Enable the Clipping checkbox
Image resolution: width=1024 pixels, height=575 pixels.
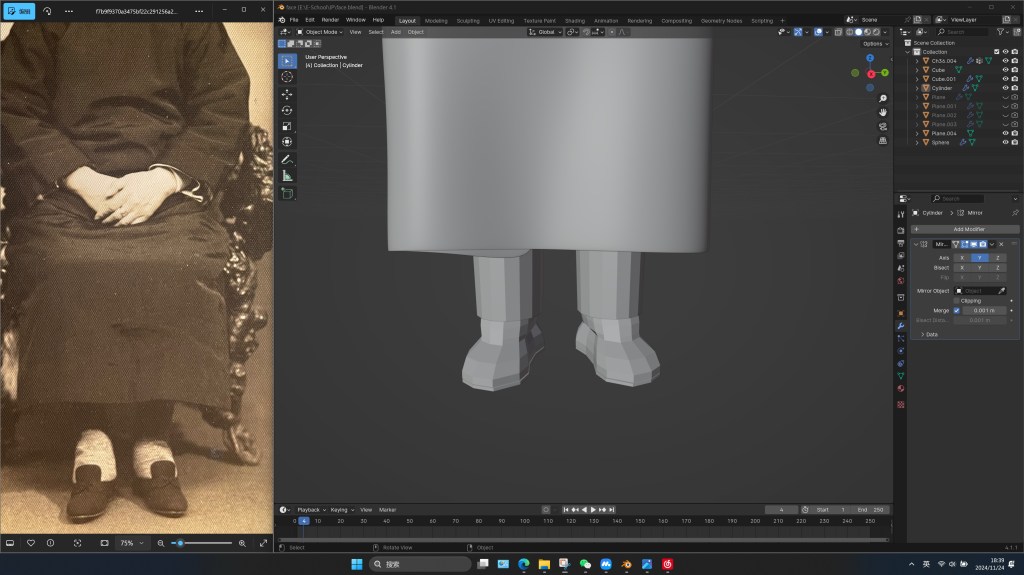[956, 300]
